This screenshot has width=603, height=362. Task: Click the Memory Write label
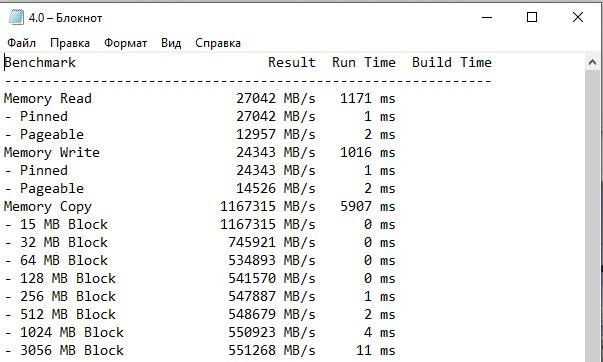tap(52, 152)
